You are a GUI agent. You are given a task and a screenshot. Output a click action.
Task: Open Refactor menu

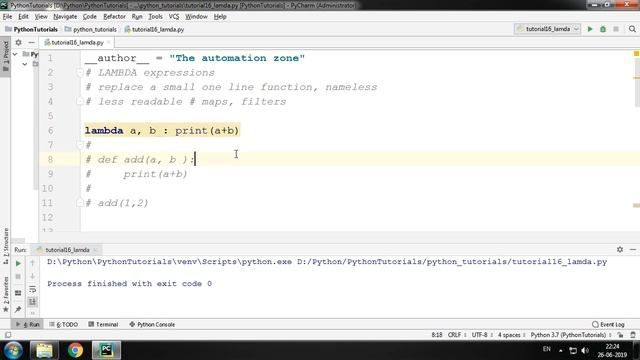[x=114, y=17]
